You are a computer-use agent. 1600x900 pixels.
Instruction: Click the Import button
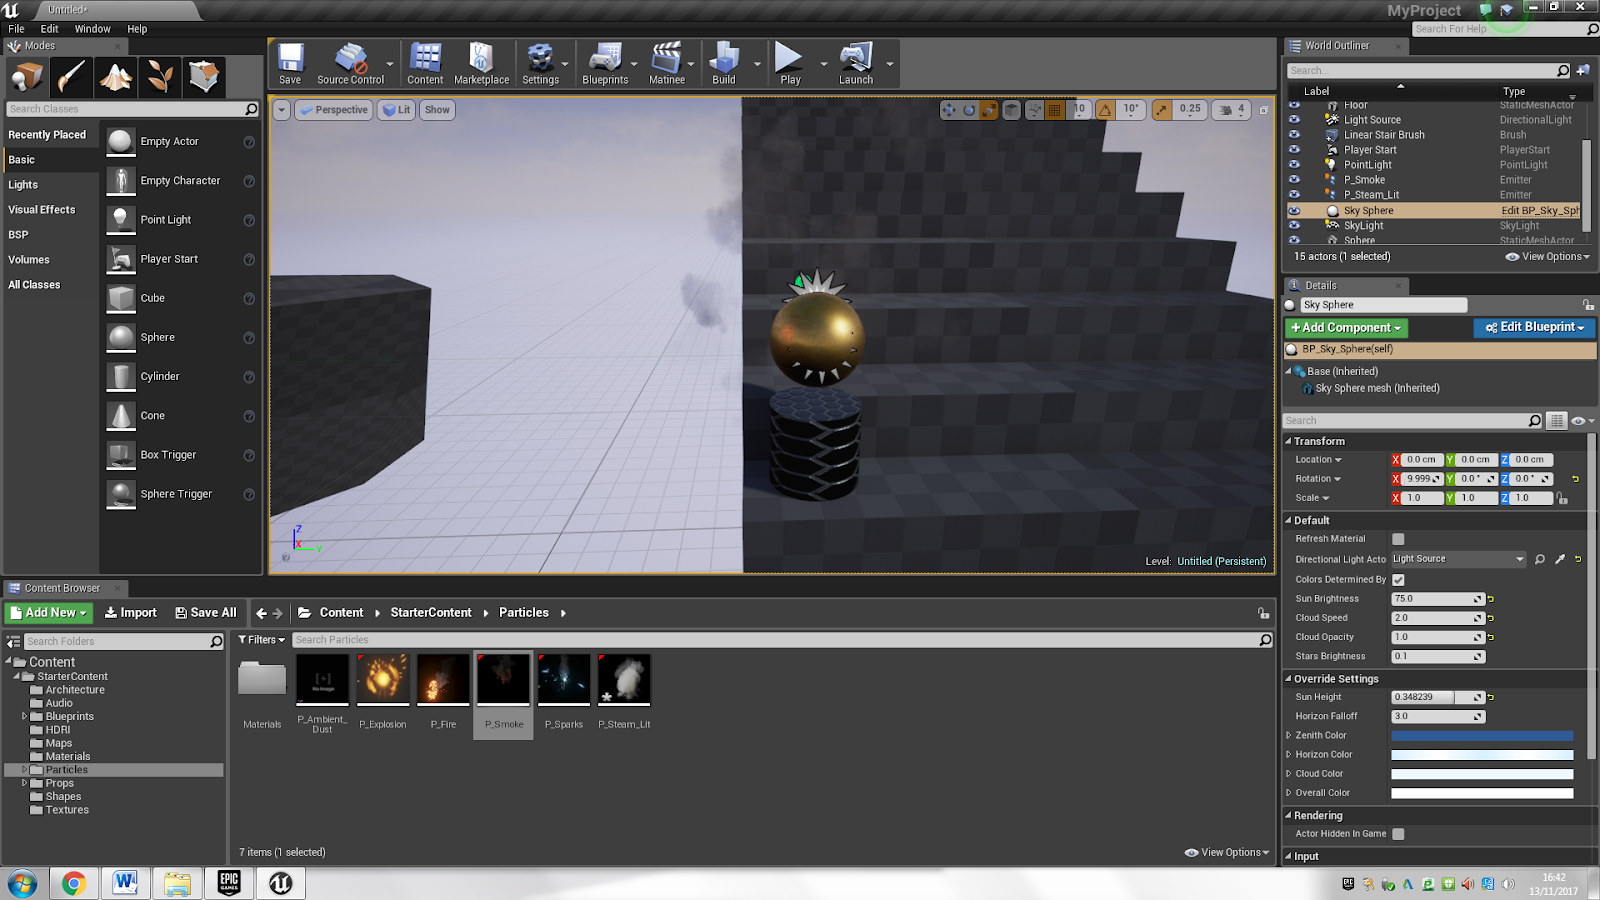click(x=131, y=613)
